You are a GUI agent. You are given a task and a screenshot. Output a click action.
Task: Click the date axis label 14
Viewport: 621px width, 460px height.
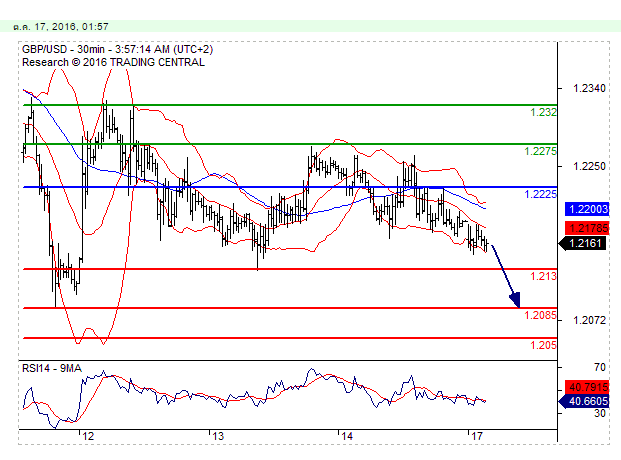347,436
